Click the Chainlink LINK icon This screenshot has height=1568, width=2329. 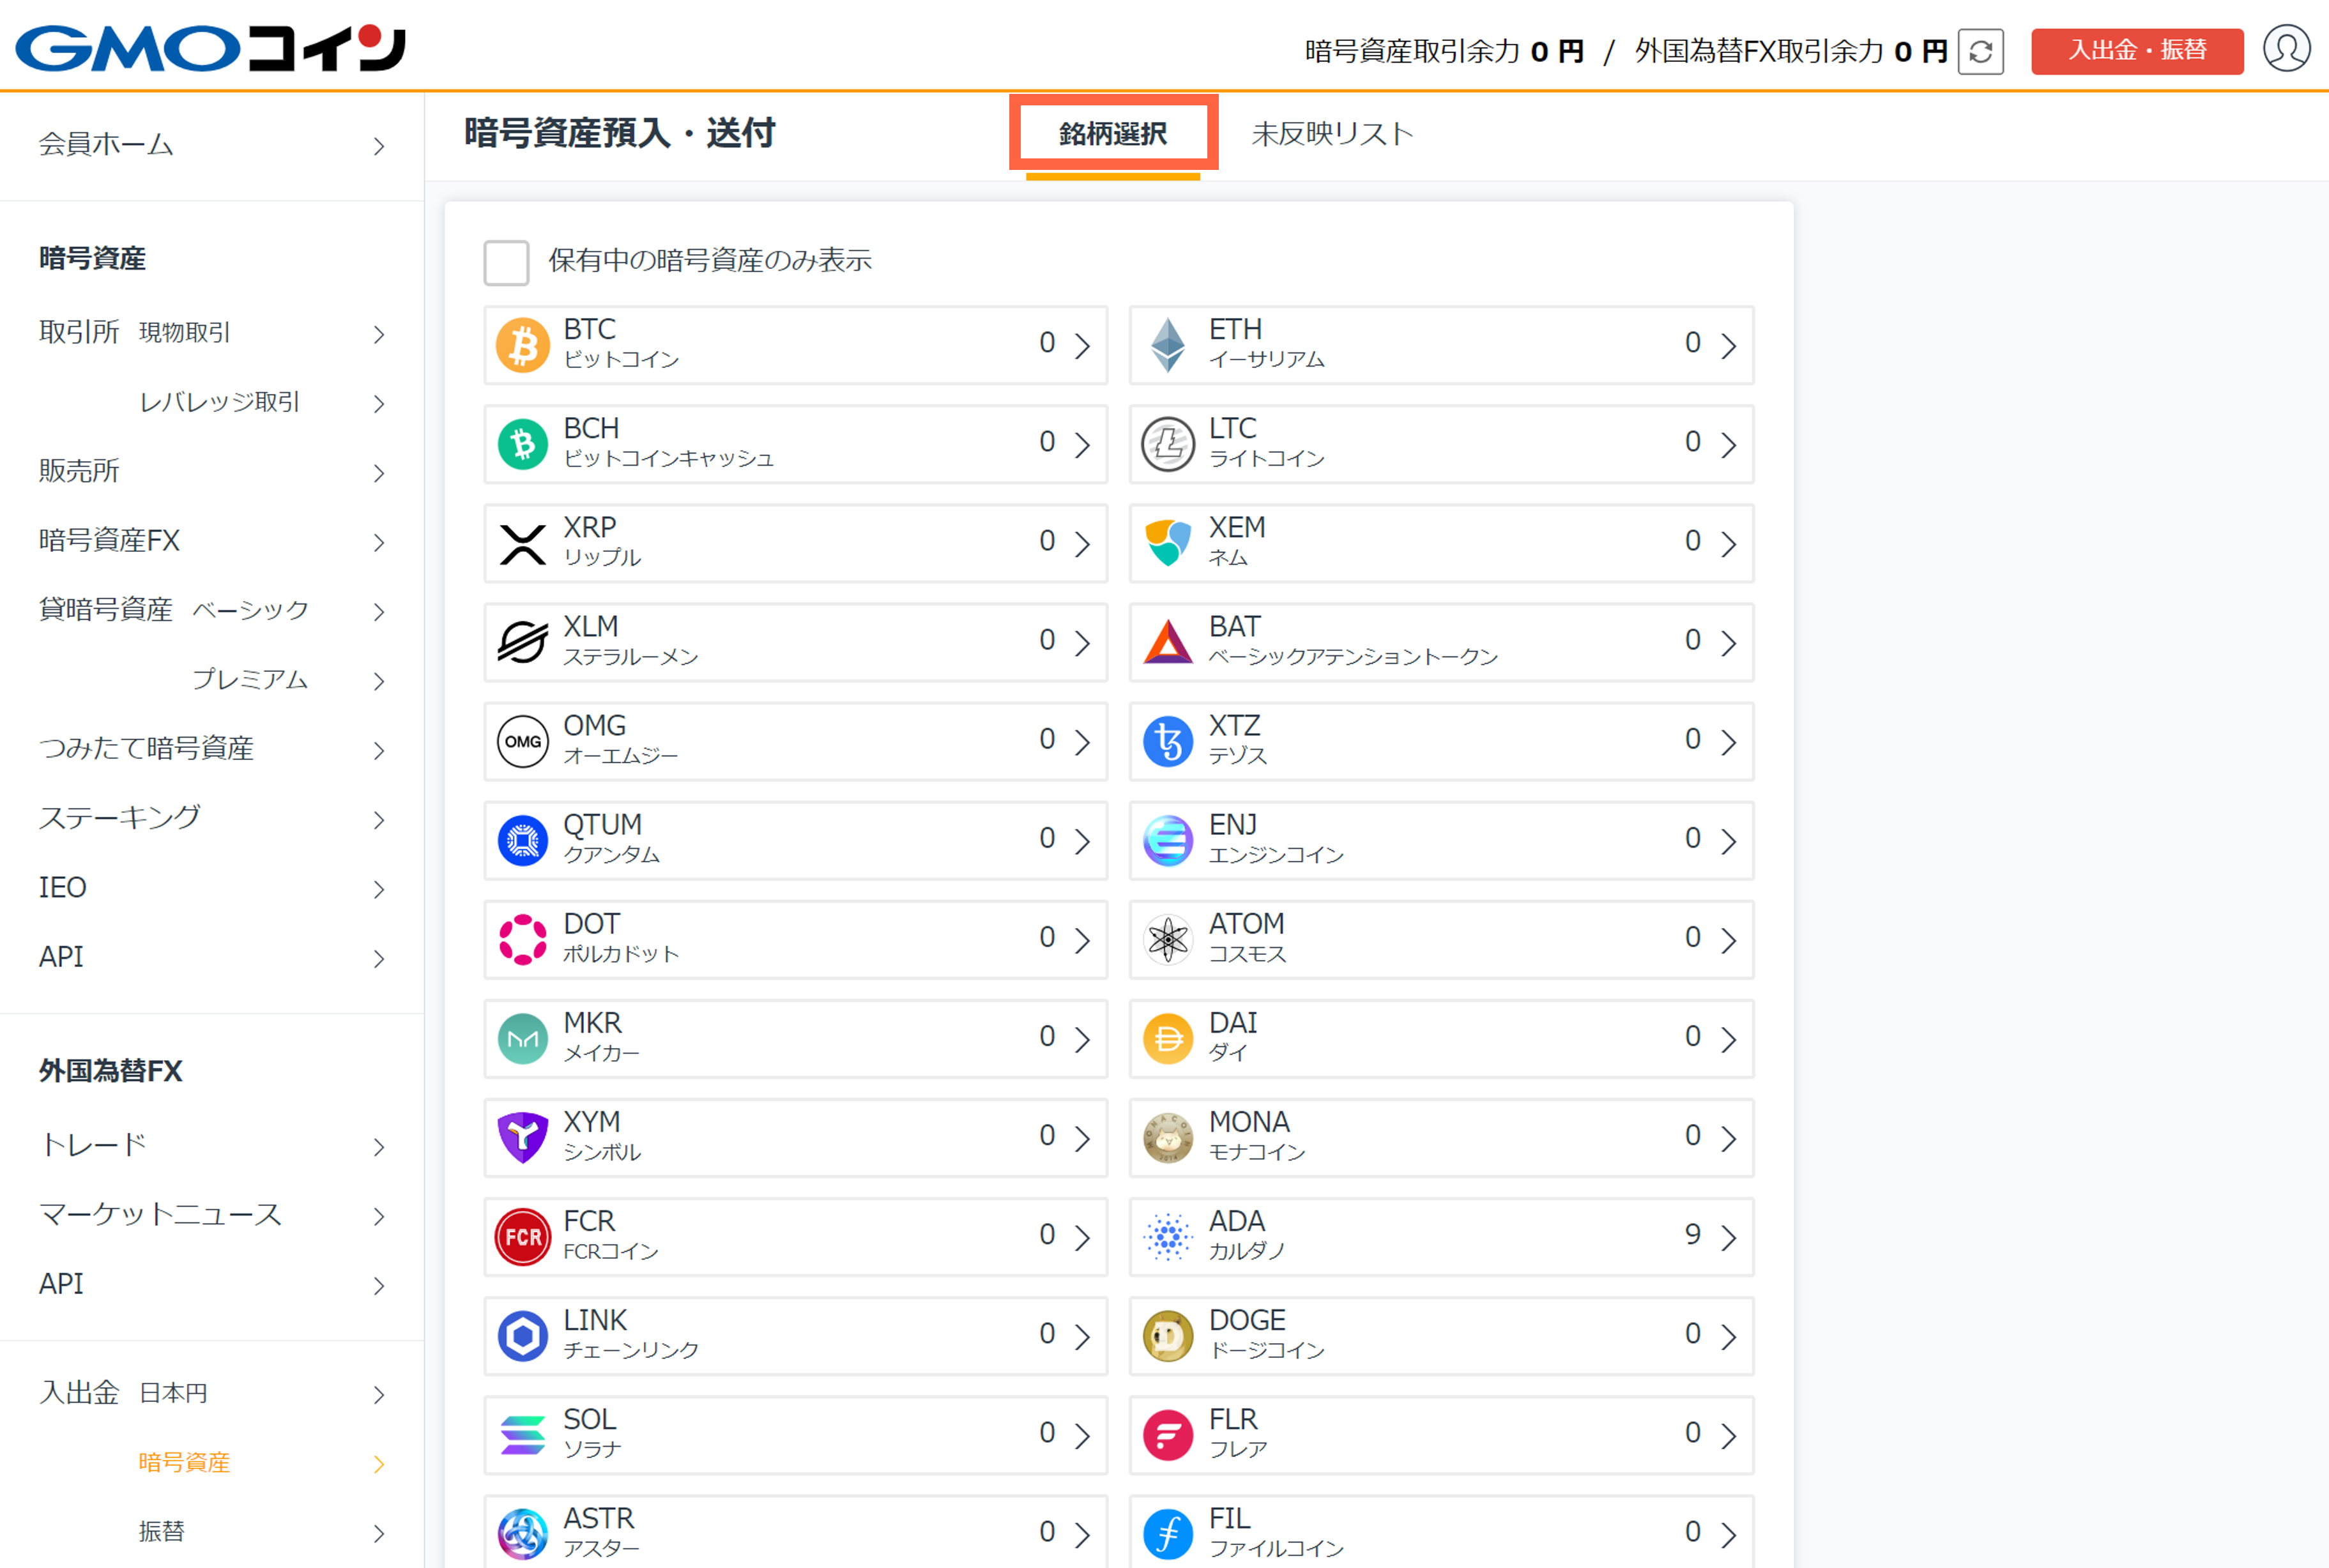522,1335
